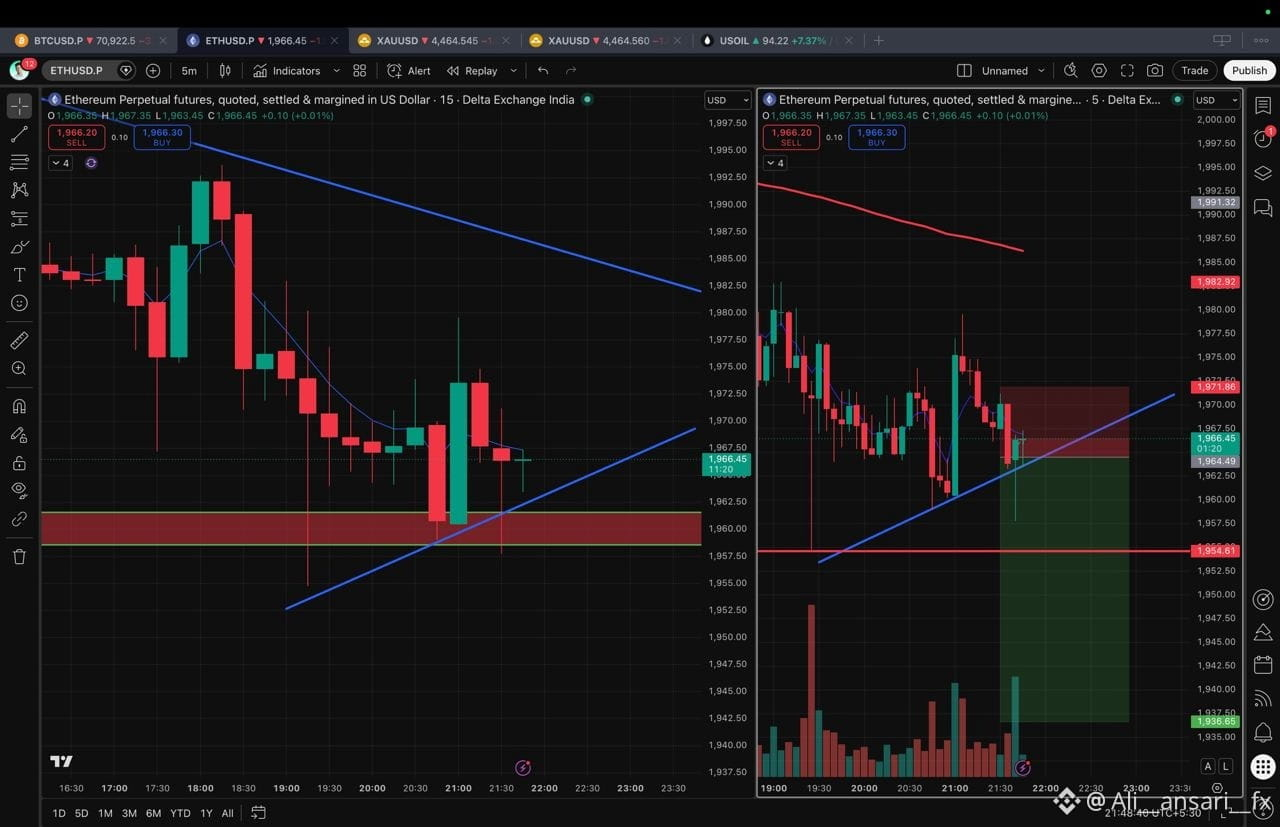Enter fullscreen mode
Screen dimensions: 1280x827
click(1127, 71)
